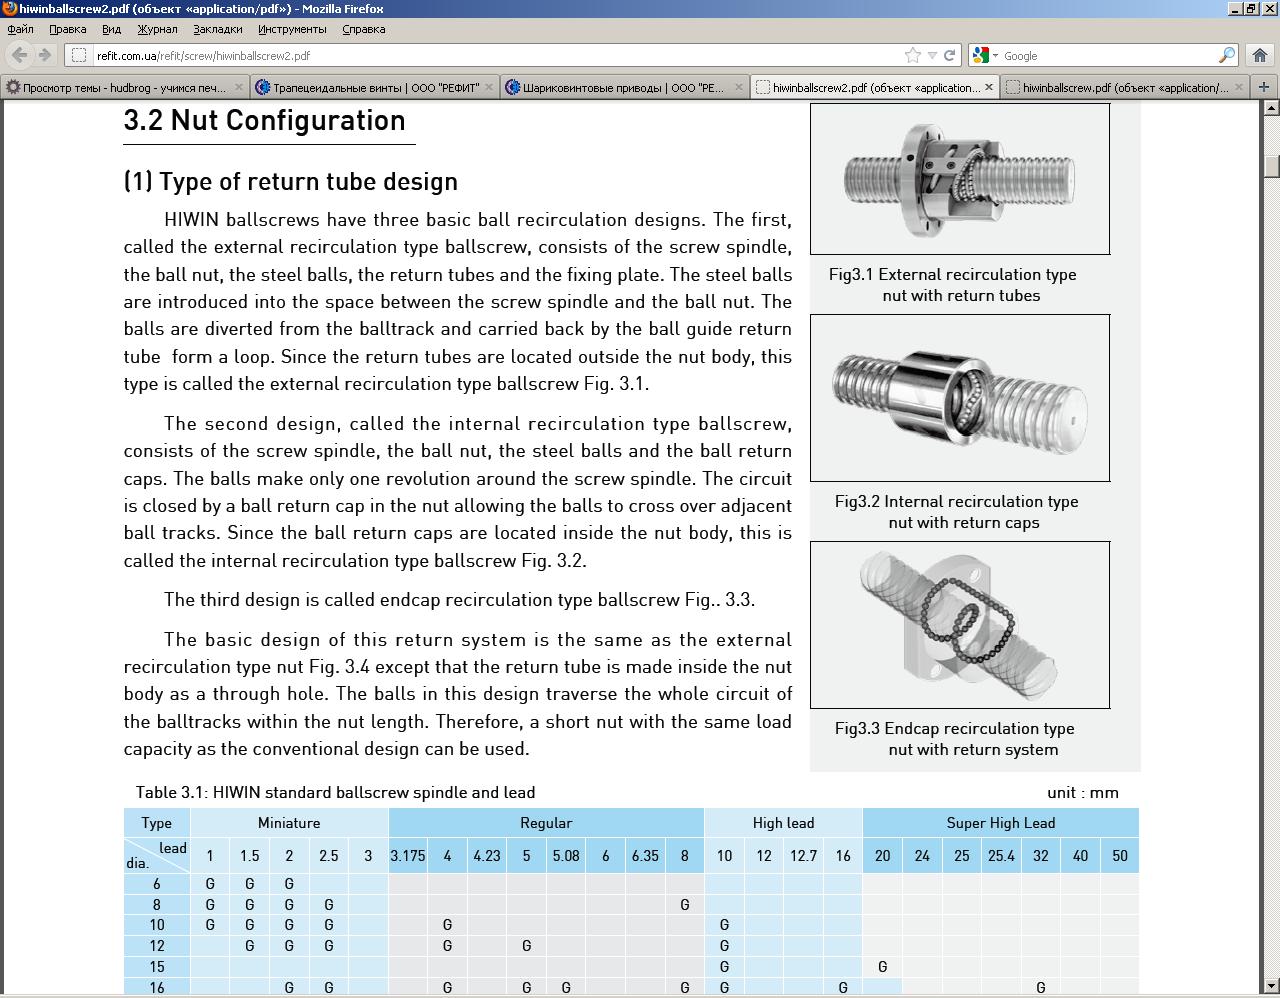Bookmark this page with the star icon
This screenshot has height=998, width=1280.
tap(912, 56)
